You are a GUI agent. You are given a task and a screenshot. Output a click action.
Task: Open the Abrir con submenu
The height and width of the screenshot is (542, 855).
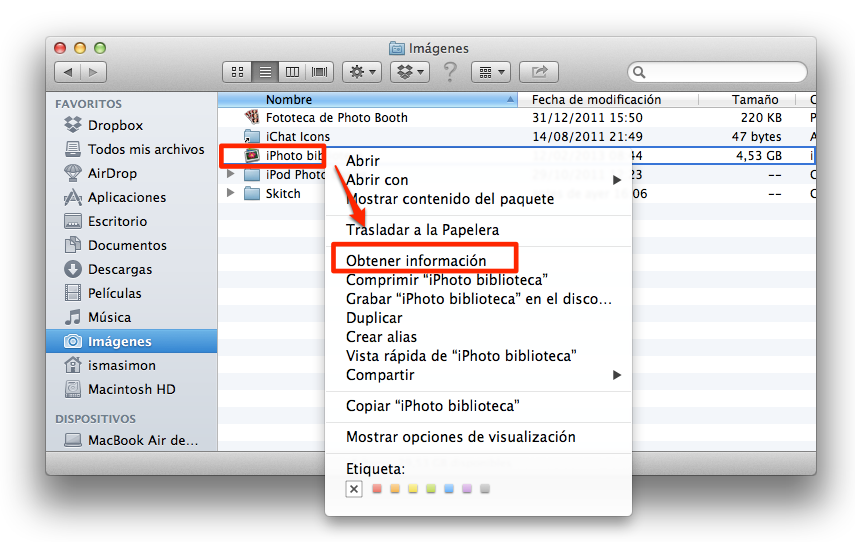(x=478, y=180)
